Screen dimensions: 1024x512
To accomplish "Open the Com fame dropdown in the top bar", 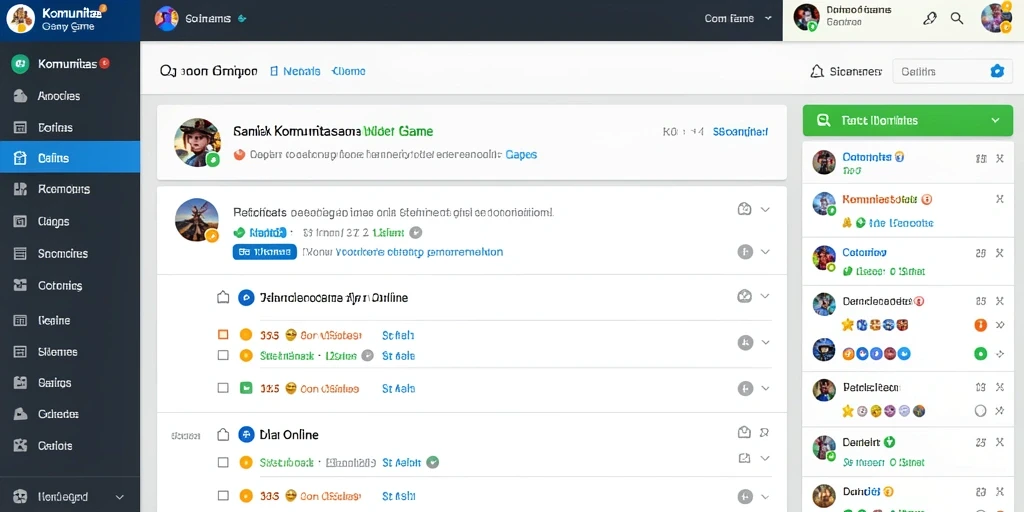I will [x=738, y=18].
